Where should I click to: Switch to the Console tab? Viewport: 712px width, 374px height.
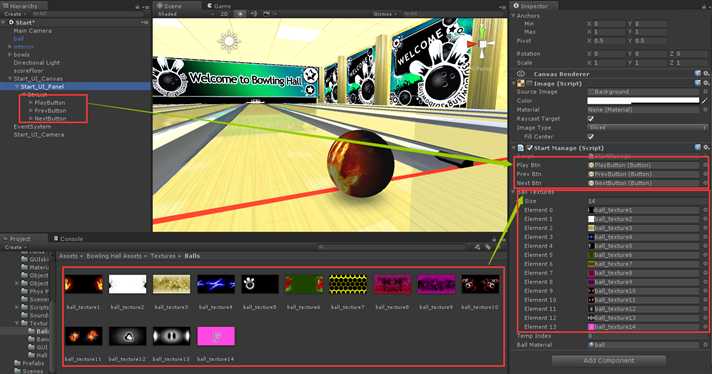pyautogui.click(x=69, y=239)
